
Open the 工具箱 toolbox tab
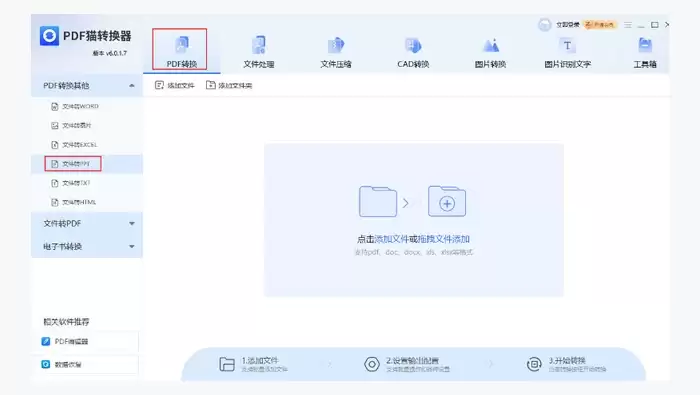click(x=645, y=51)
